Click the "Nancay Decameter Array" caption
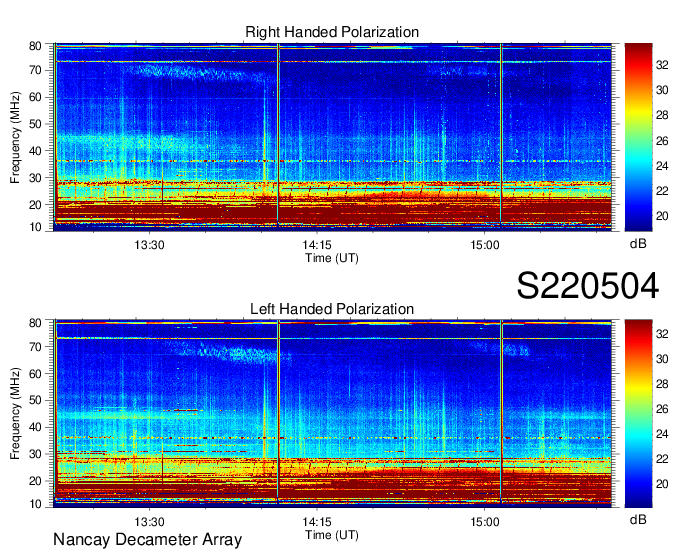The image size is (680, 552). 147,540
